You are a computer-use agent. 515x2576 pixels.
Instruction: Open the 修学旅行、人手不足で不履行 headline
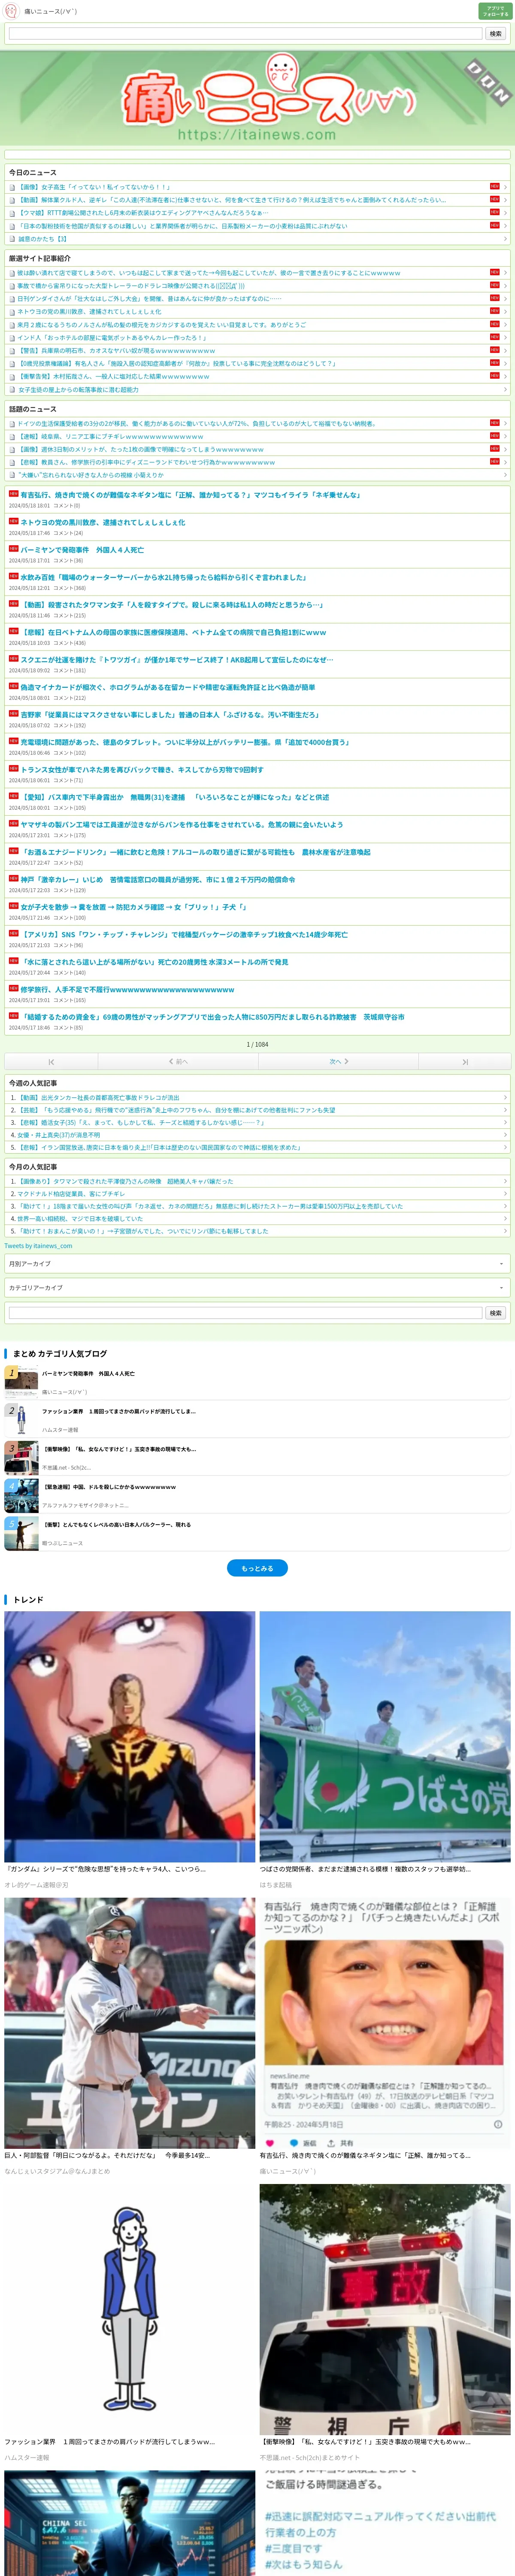127,989
